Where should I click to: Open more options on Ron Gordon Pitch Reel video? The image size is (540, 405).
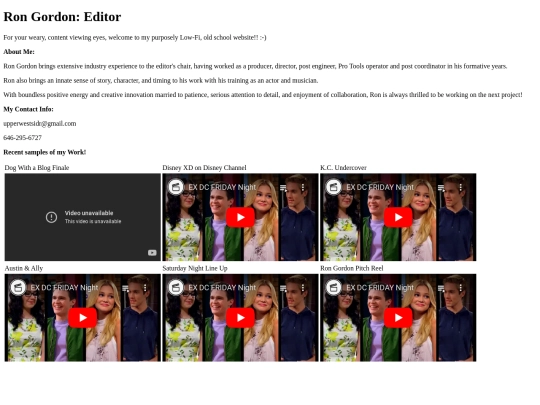[460, 287]
